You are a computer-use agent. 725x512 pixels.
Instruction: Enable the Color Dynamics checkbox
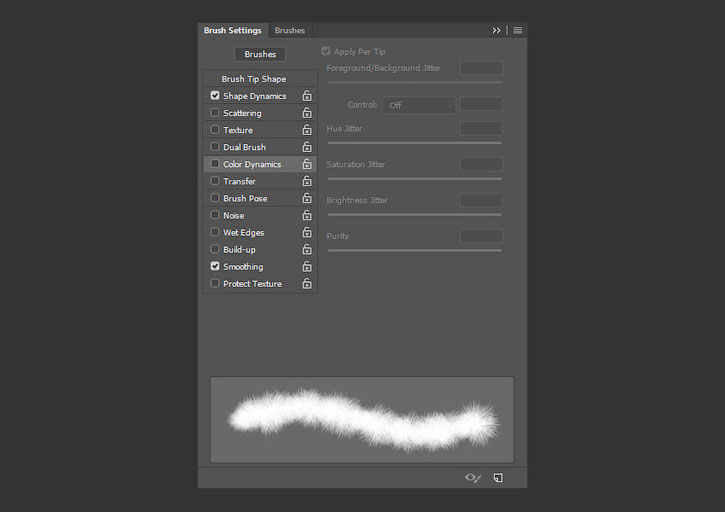tap(215, 164)
